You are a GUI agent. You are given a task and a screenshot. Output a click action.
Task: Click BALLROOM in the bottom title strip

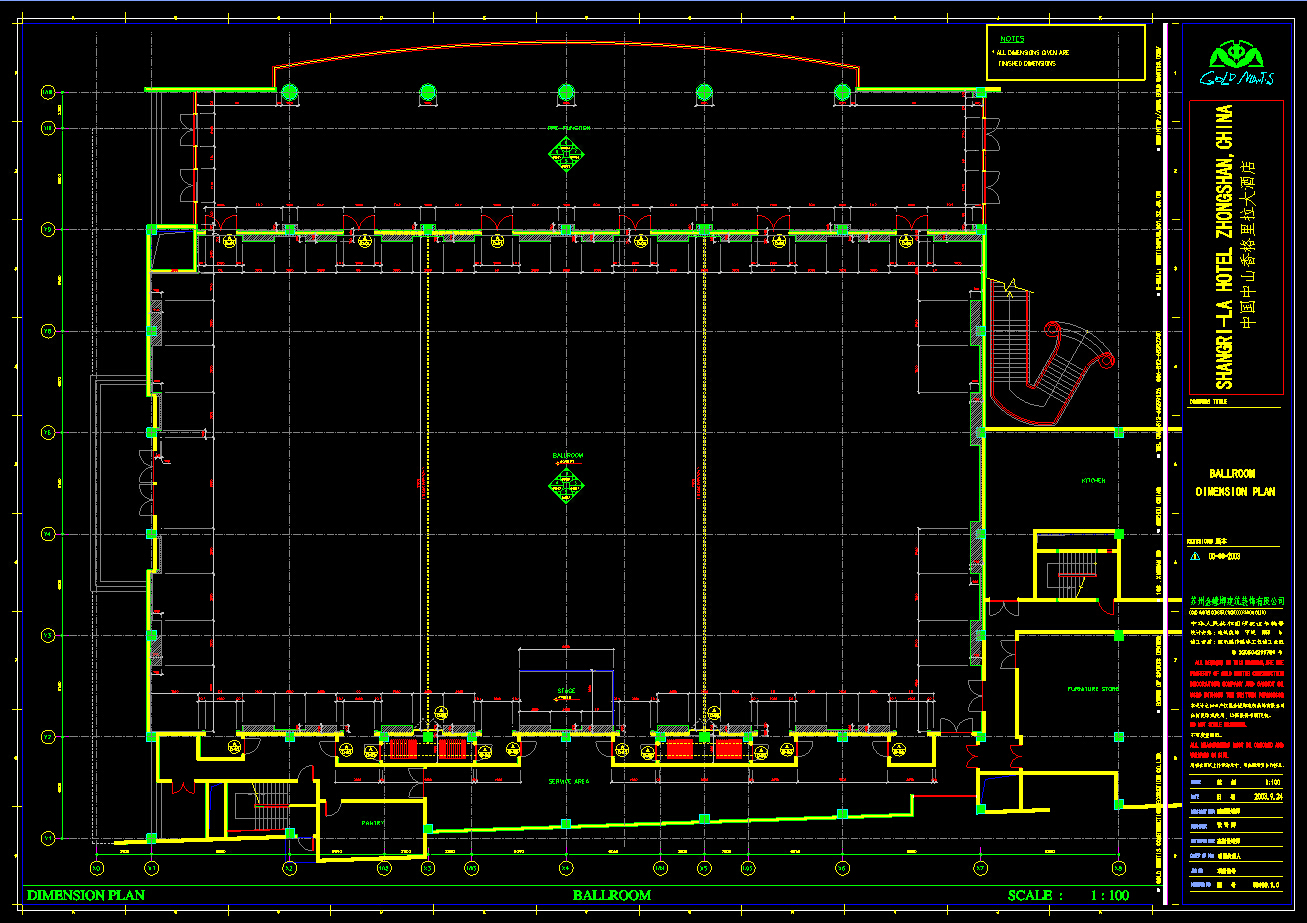click(612, 896)
